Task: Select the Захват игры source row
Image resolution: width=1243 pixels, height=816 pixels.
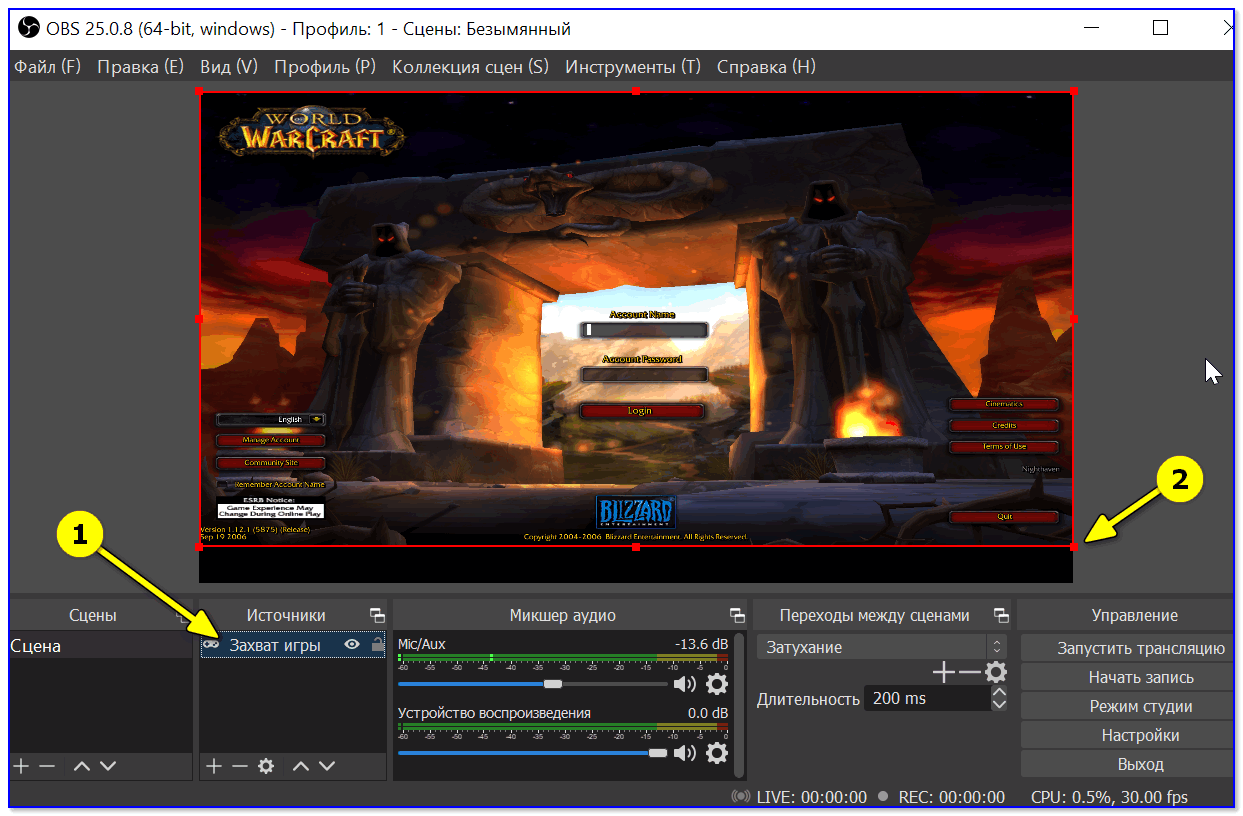Action: point(293,645)
